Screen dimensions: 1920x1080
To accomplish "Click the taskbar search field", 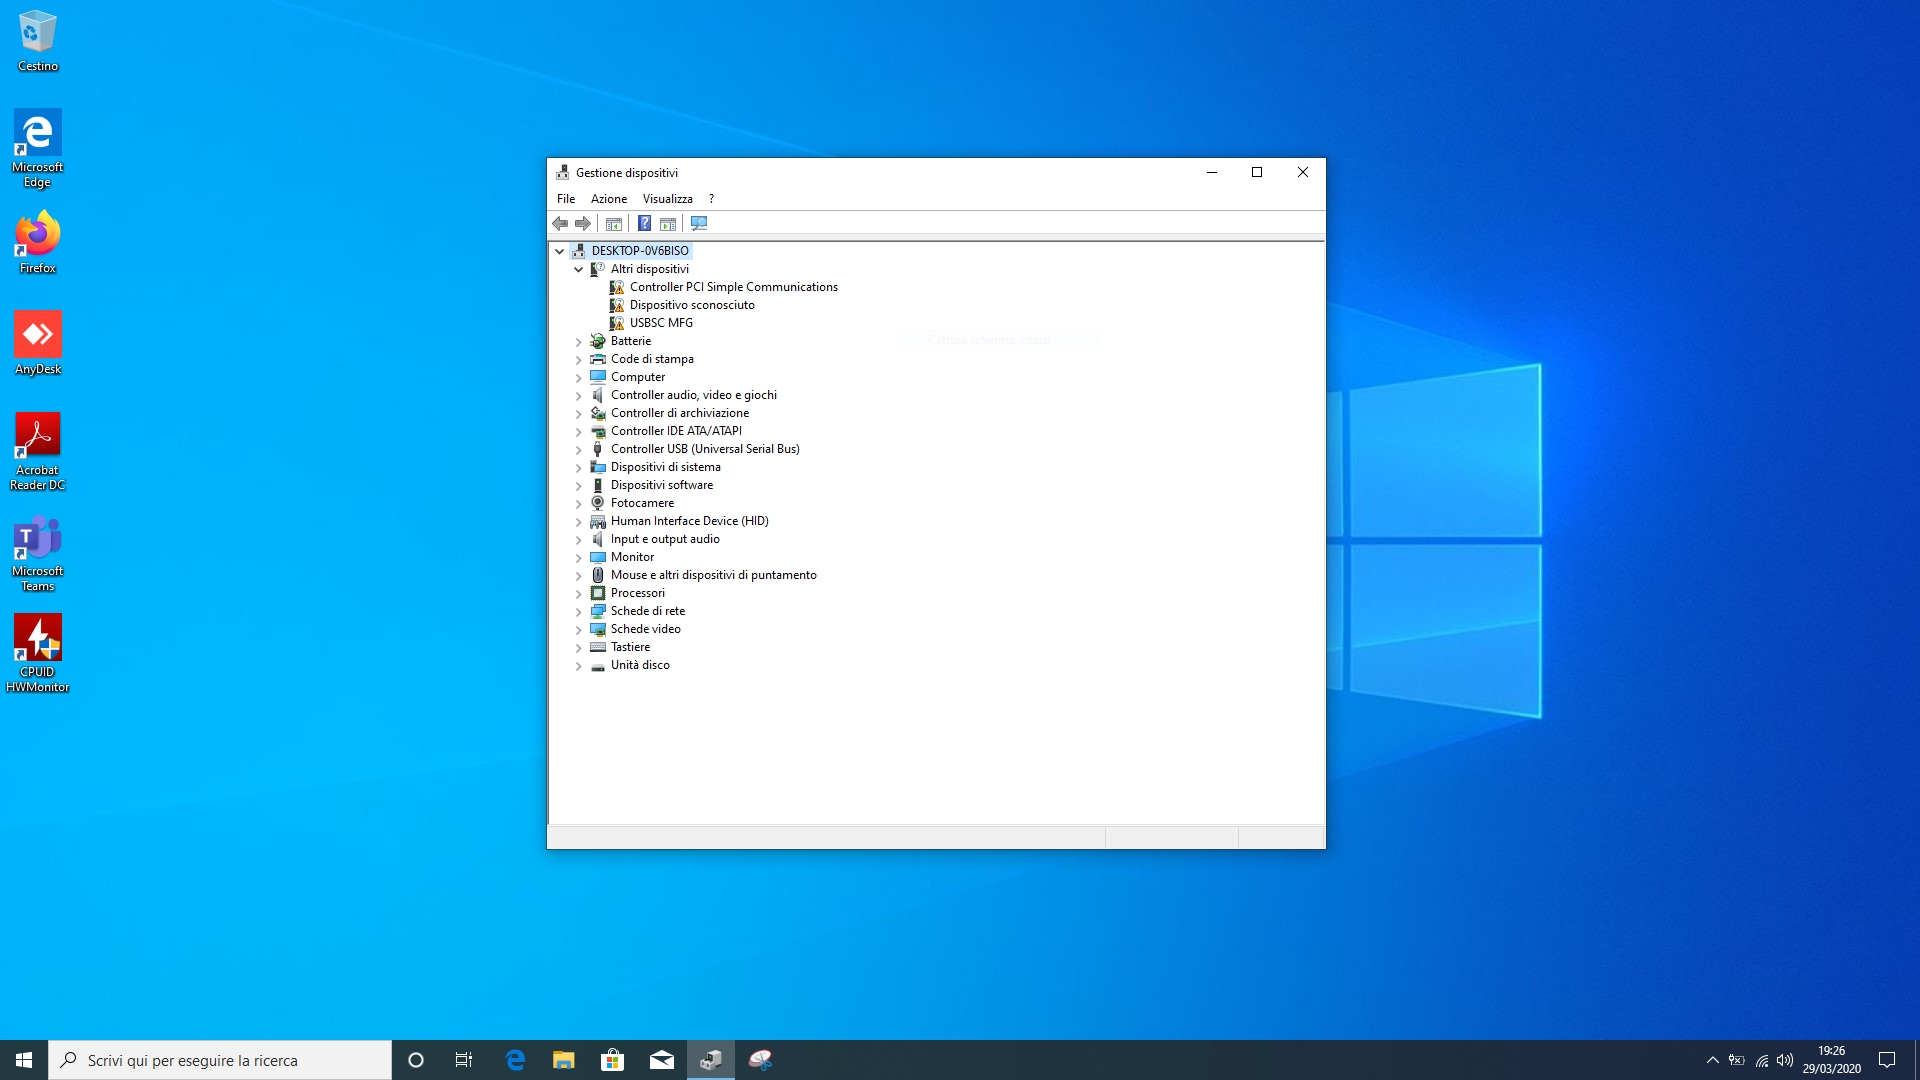I will 220,1060.
